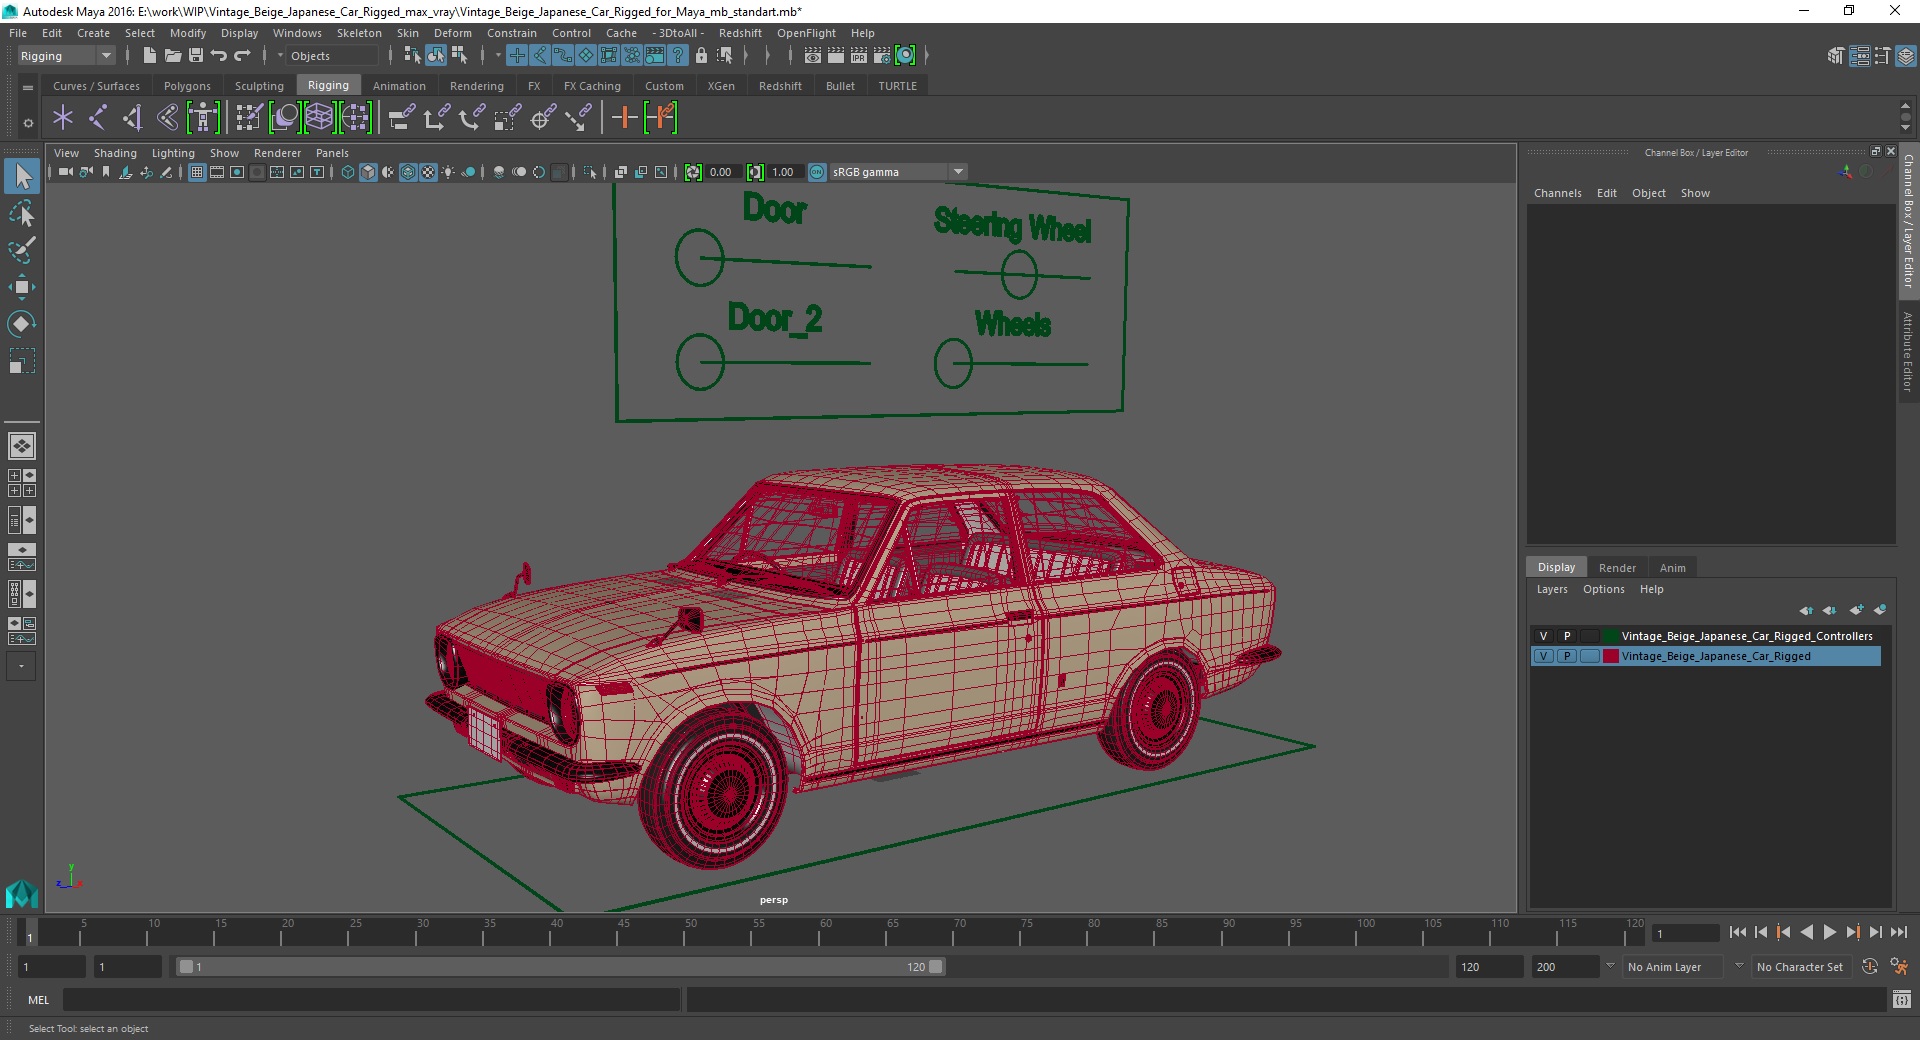Click the Redo arrow icon
Screen dimensions: 1920x1040
pyautogui.click(x=242, y=56)
